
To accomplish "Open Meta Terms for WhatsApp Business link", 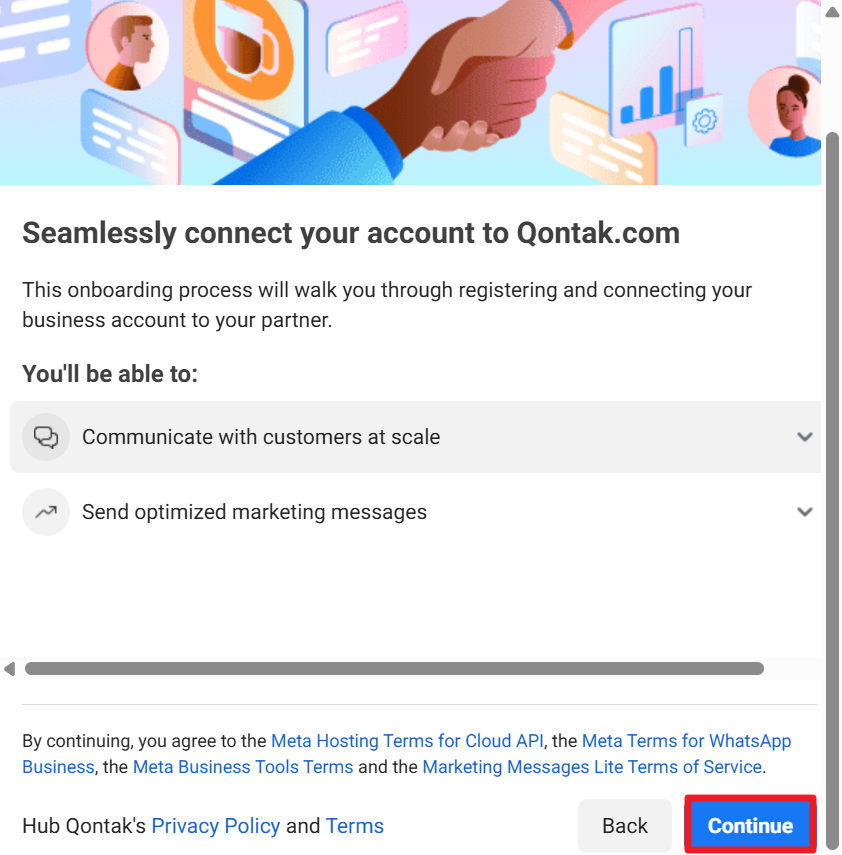I will click(x=686, y=740).
